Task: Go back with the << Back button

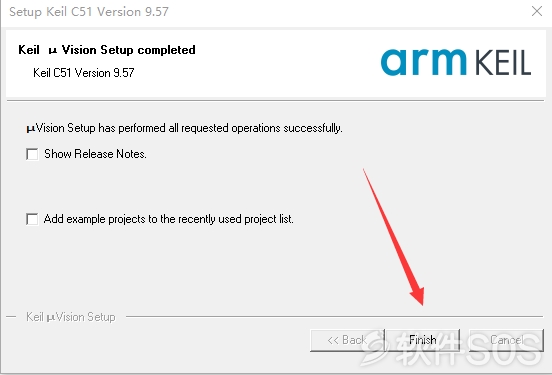Action: [x=347, y=340]
